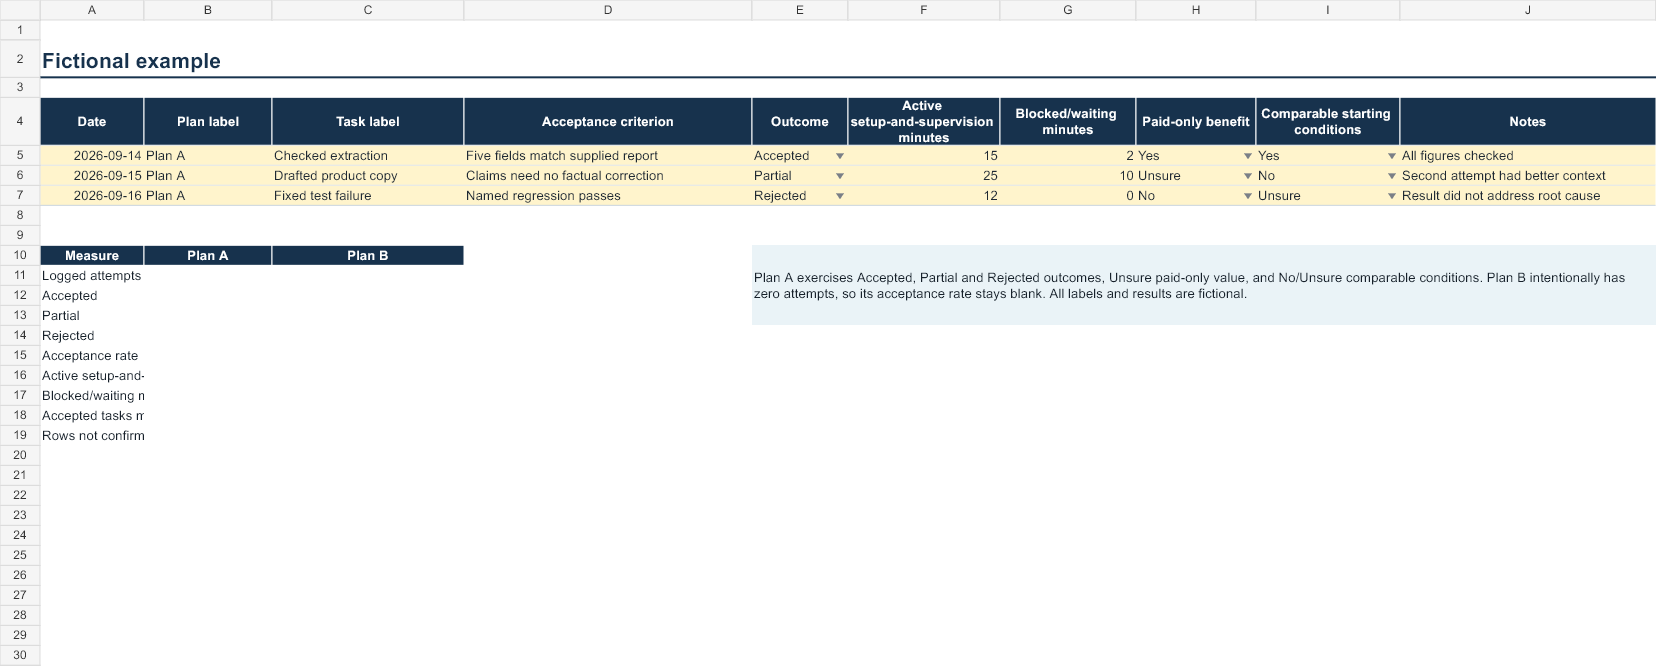Select the Checked extraction task cell

(368, 156)
